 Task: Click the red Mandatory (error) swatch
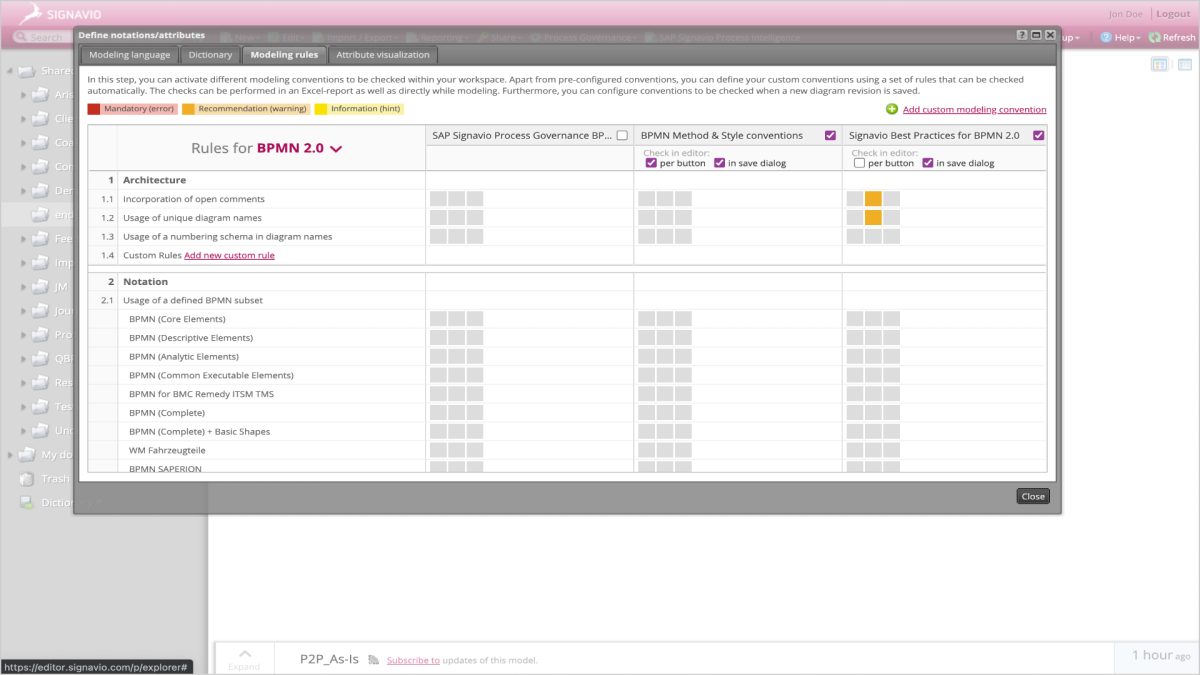(x=96, y=108)
